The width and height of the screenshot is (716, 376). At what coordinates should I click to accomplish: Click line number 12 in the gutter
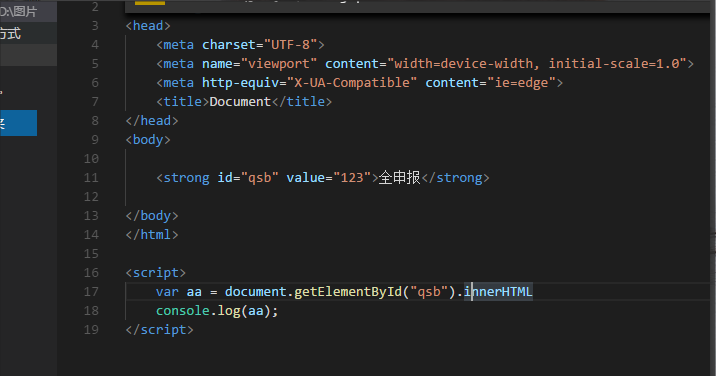pos(91,197)
